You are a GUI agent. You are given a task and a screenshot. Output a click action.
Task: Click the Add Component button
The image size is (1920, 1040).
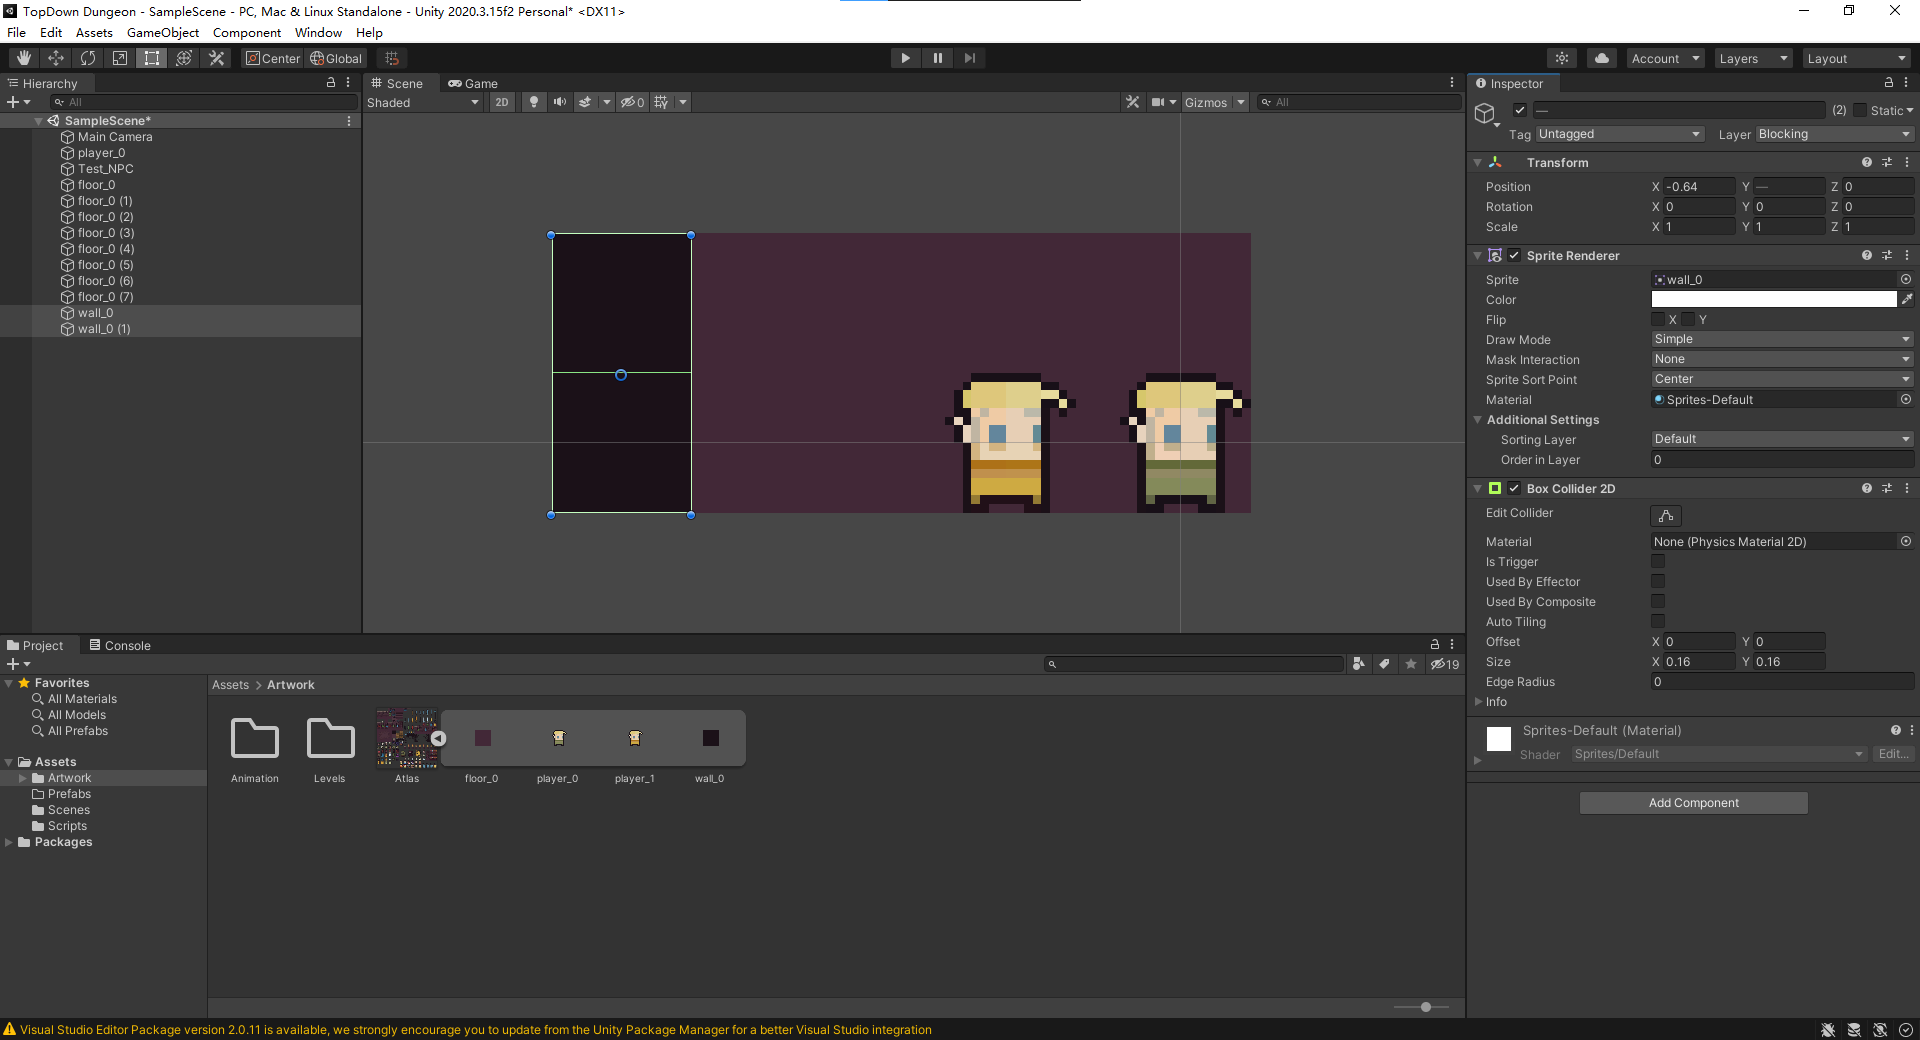coord(1693,803)
